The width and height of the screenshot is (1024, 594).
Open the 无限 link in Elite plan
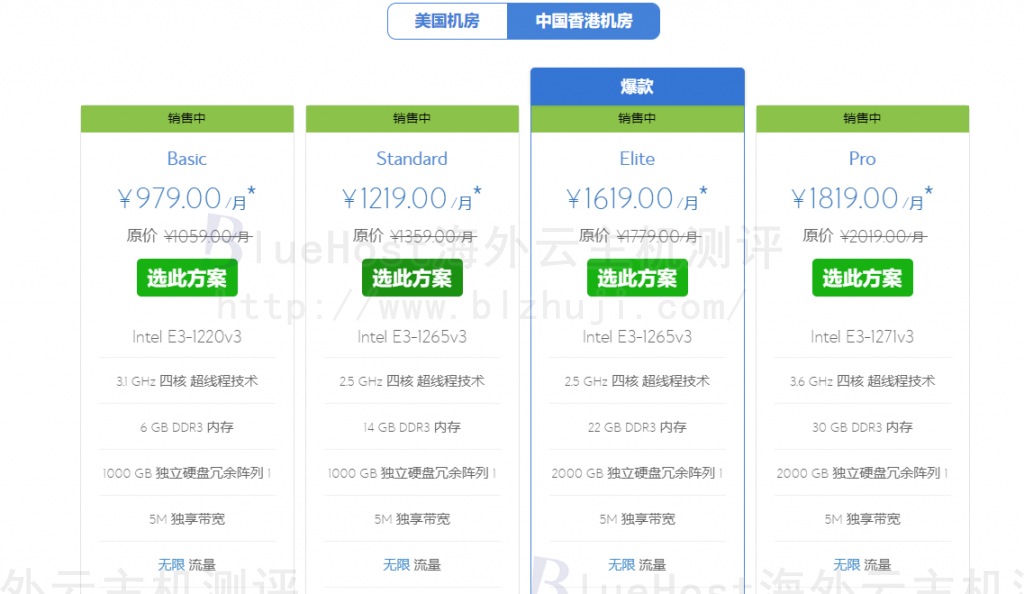(x=622, y=565)
